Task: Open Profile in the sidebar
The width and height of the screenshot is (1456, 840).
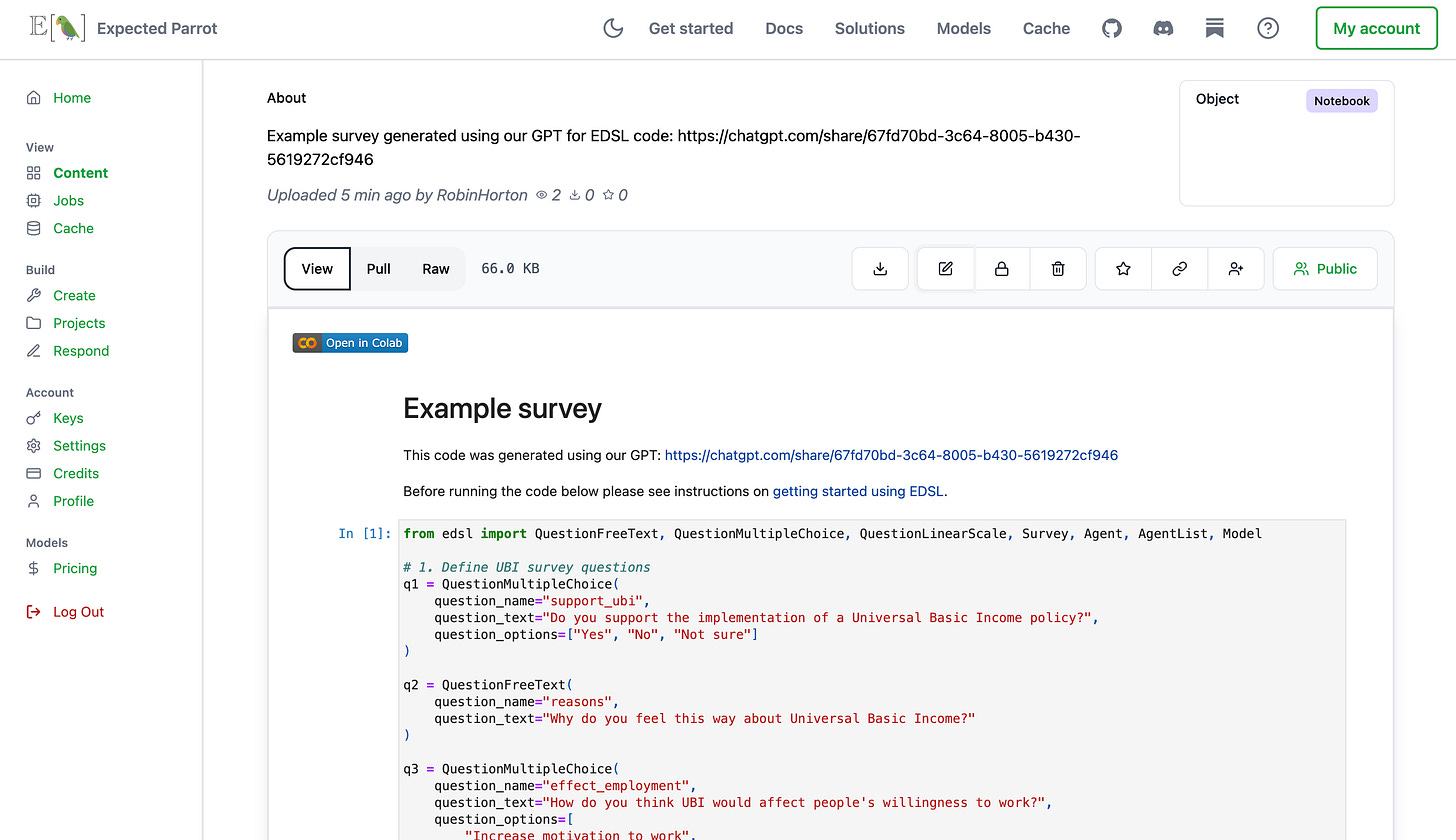Action: [x=74, y=502]
